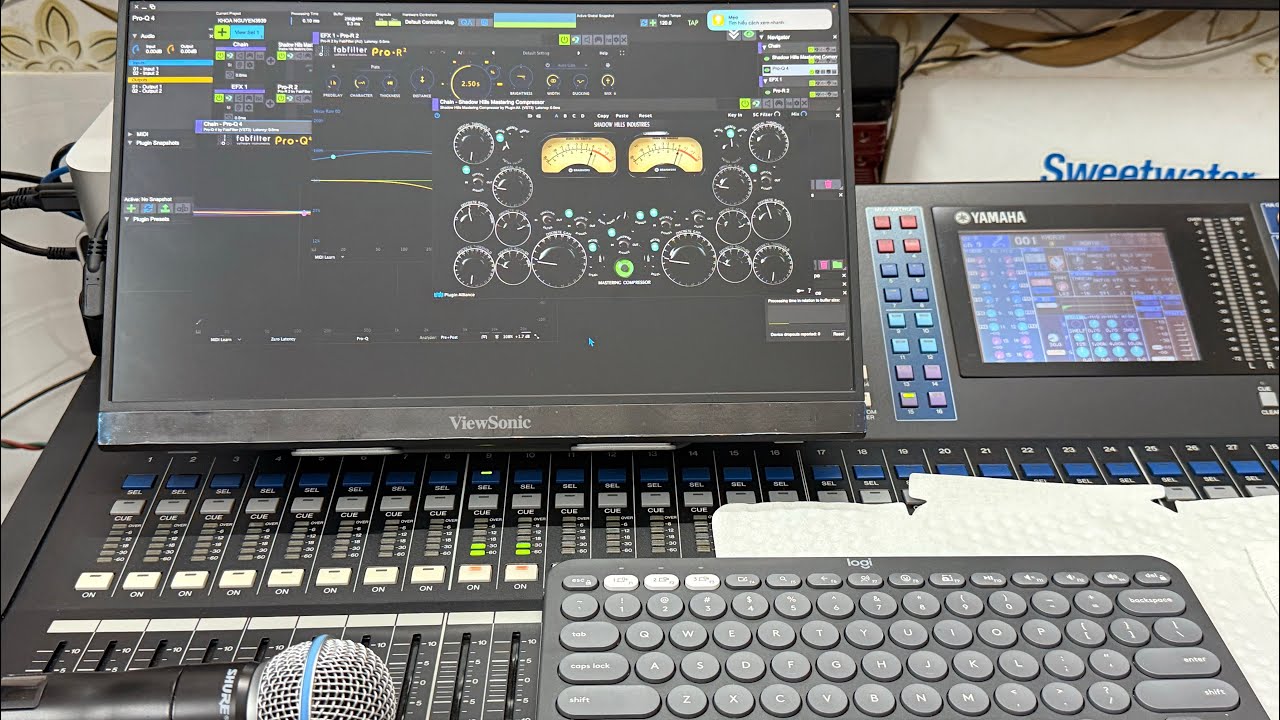Toggle Key In on Shadow Hills compressor

tap(734, 115)
